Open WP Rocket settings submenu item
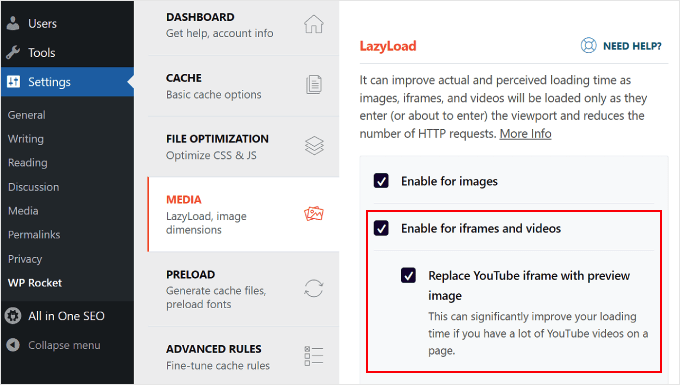The width and height of the screenshot is (680, 385). pos(35,283)
